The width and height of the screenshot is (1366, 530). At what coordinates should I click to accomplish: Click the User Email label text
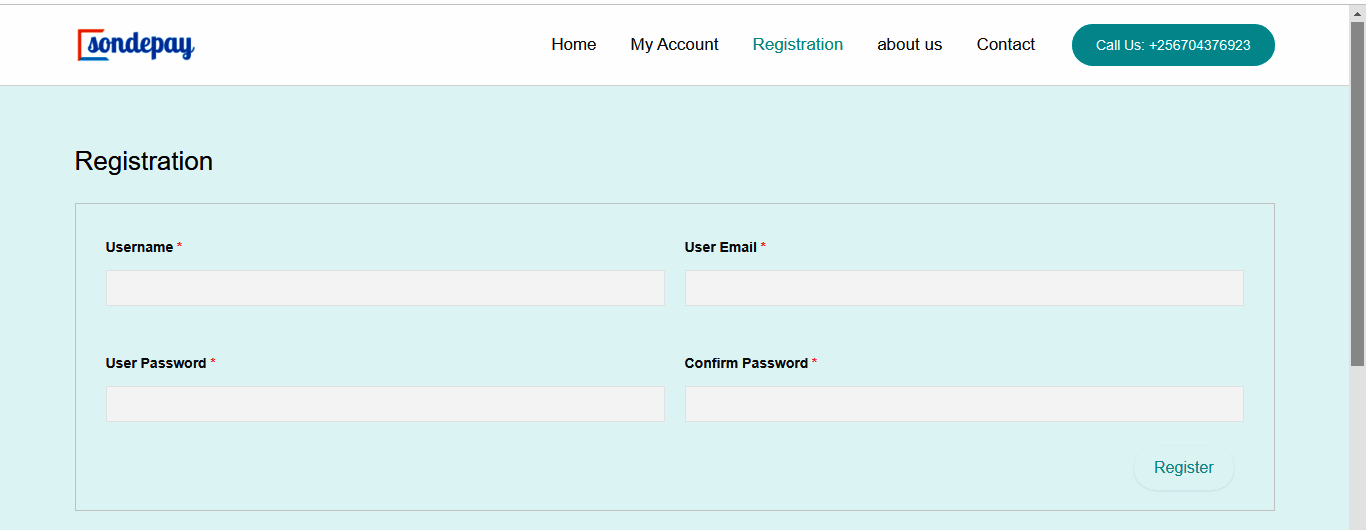720,247
